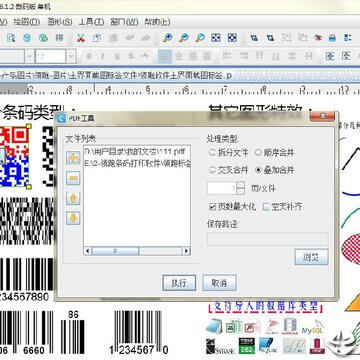This screenshot has height=360, width=360.
Task: Close the PDF工具 dialog with the red X
Action: [x=322, y=116]
